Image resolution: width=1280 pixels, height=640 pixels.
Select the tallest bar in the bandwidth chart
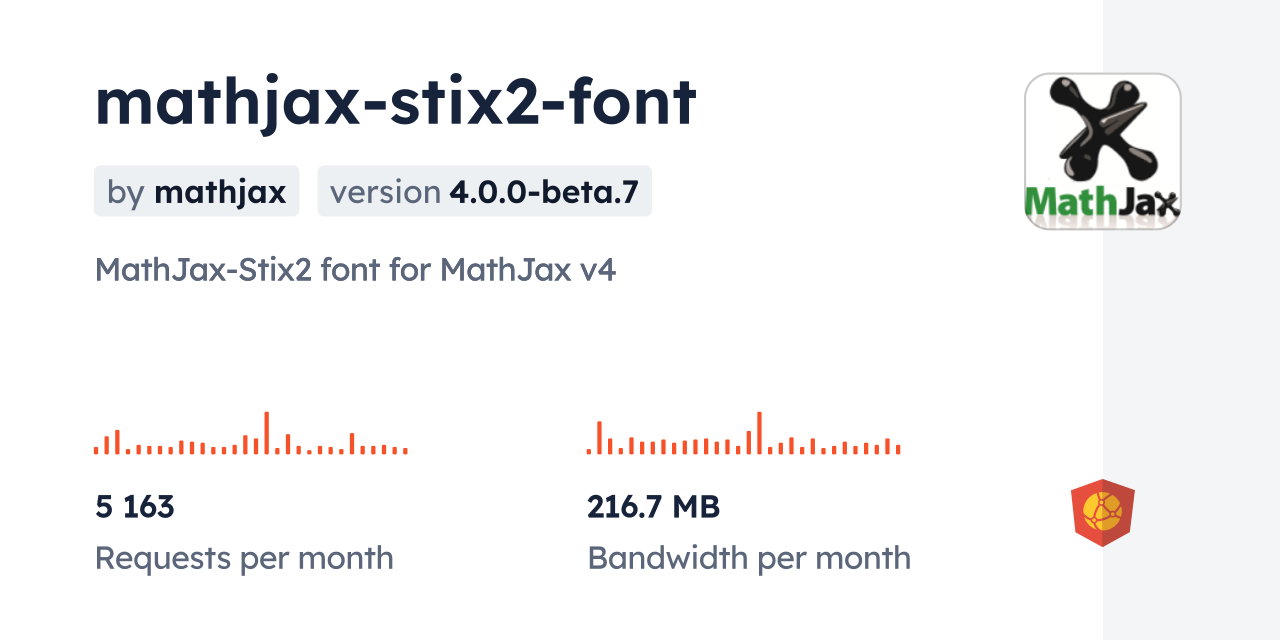tap(759, 433)
